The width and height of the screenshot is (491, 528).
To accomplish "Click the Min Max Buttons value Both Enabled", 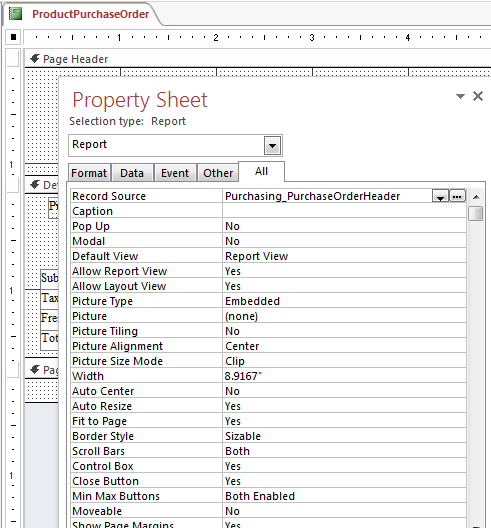I will pos(260,496).
